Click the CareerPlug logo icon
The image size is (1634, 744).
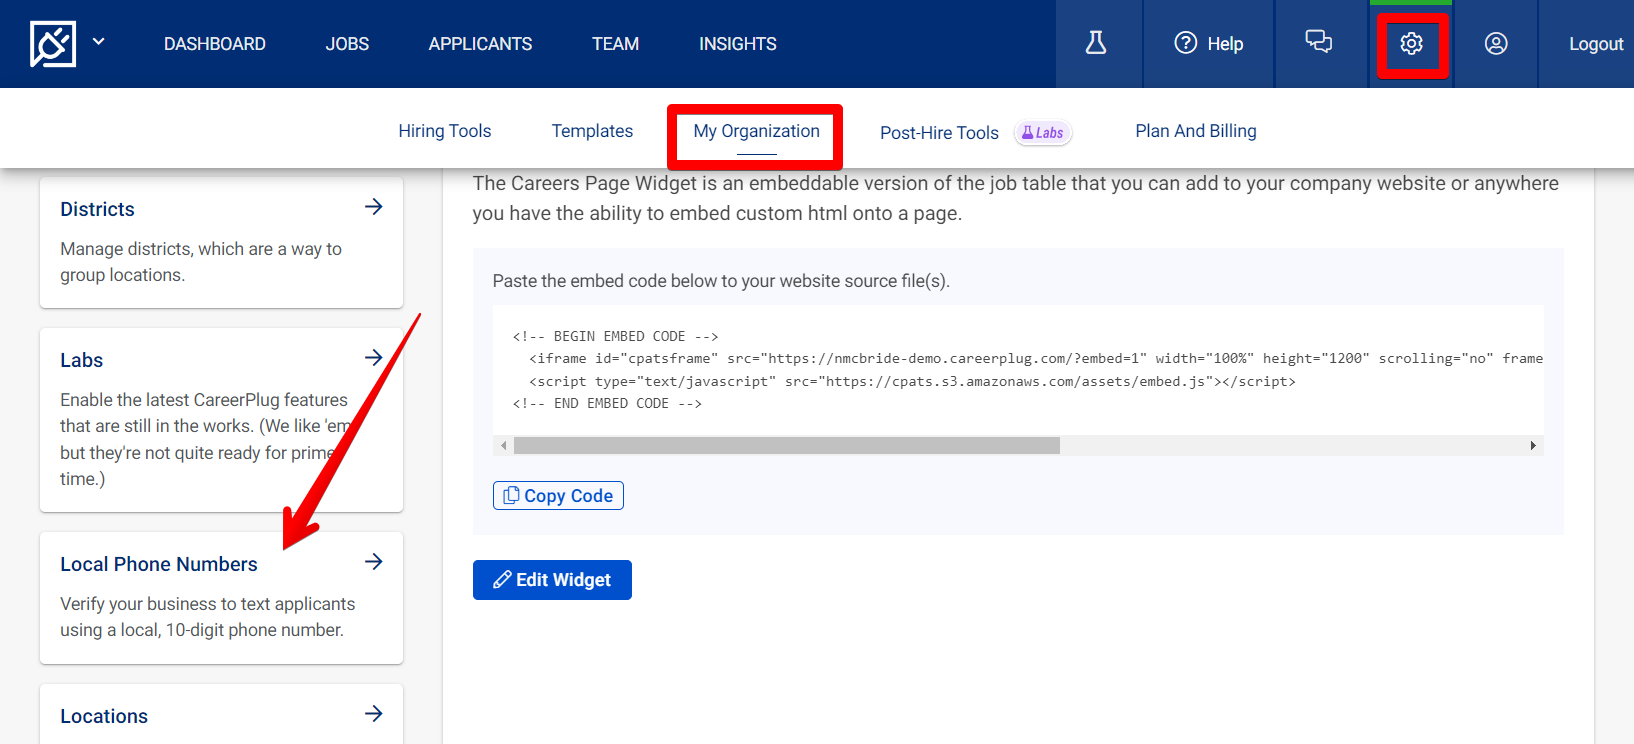tap(53, 44)
